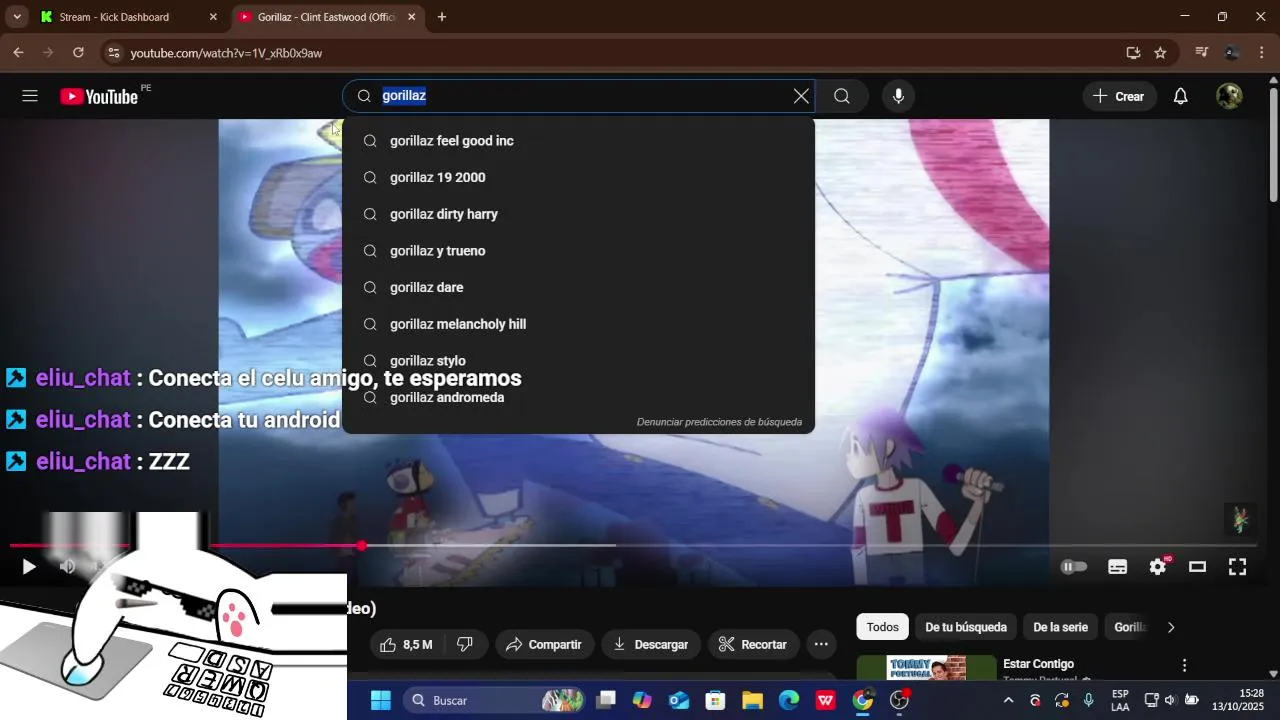Open the Estar Contigo video title
1280x720 pixels.
tap(1038, 664)
